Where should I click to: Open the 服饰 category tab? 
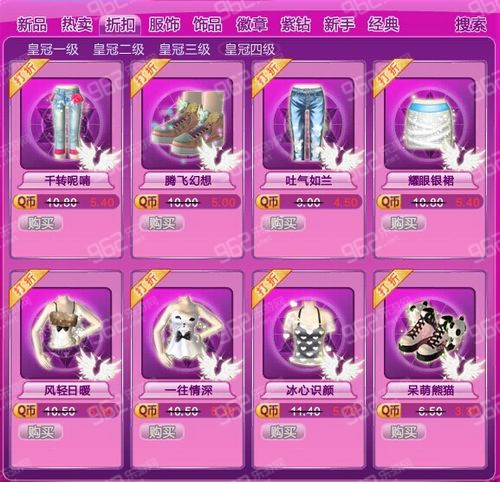coord(164,25)
